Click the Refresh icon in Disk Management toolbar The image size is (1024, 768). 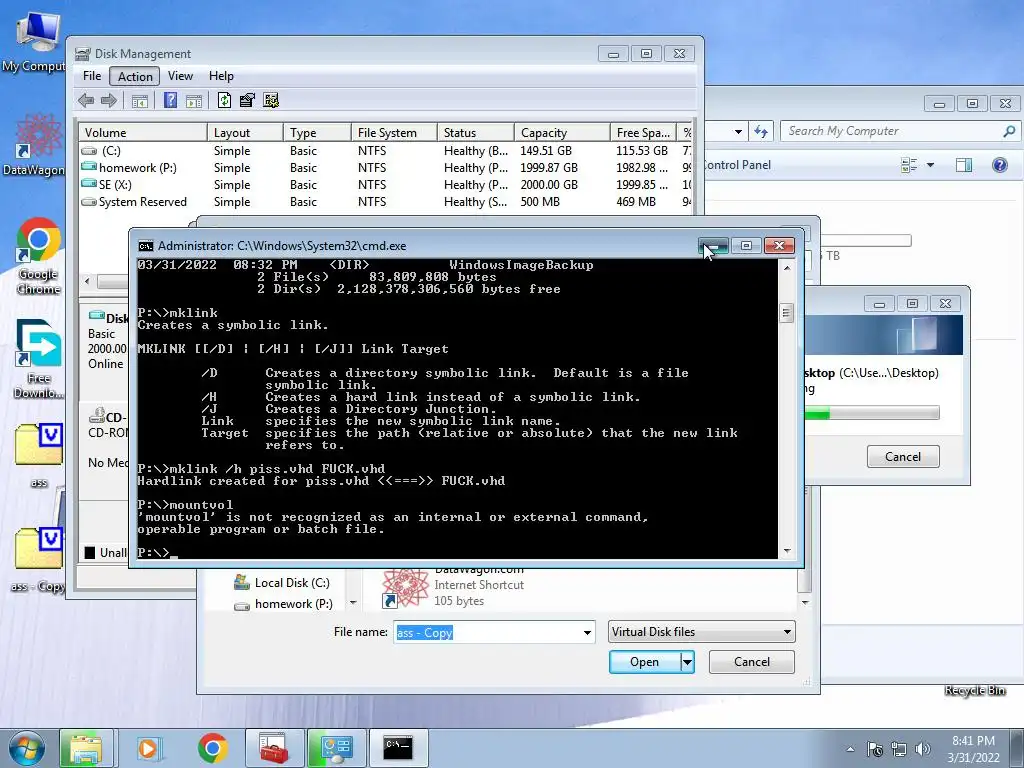224,100
